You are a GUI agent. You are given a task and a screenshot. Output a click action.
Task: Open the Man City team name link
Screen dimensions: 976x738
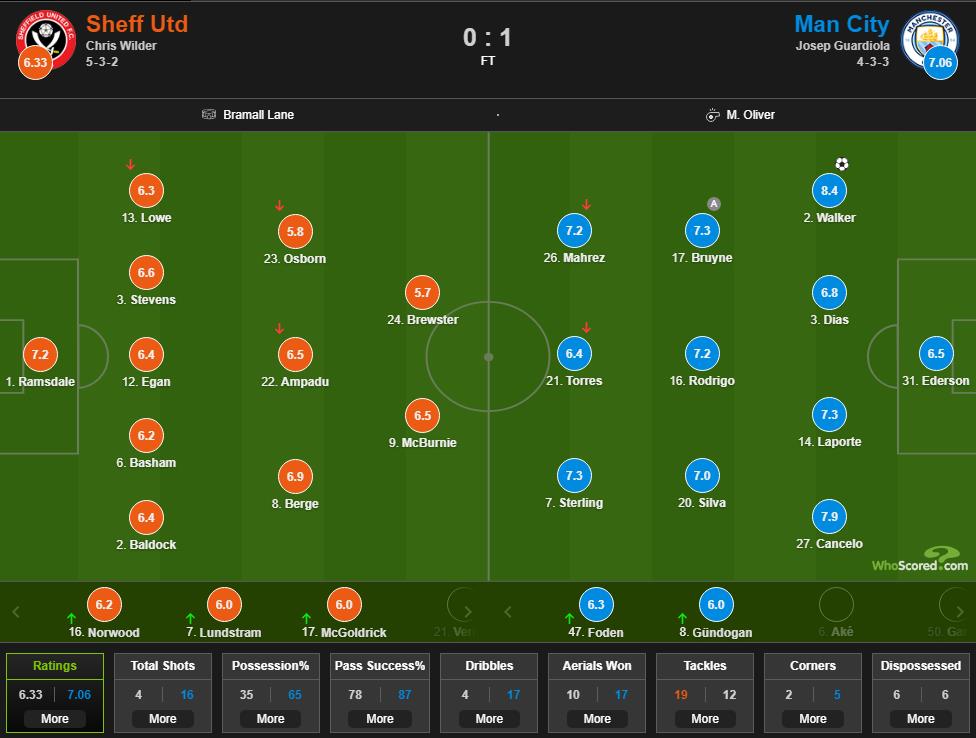pos(841,23)
